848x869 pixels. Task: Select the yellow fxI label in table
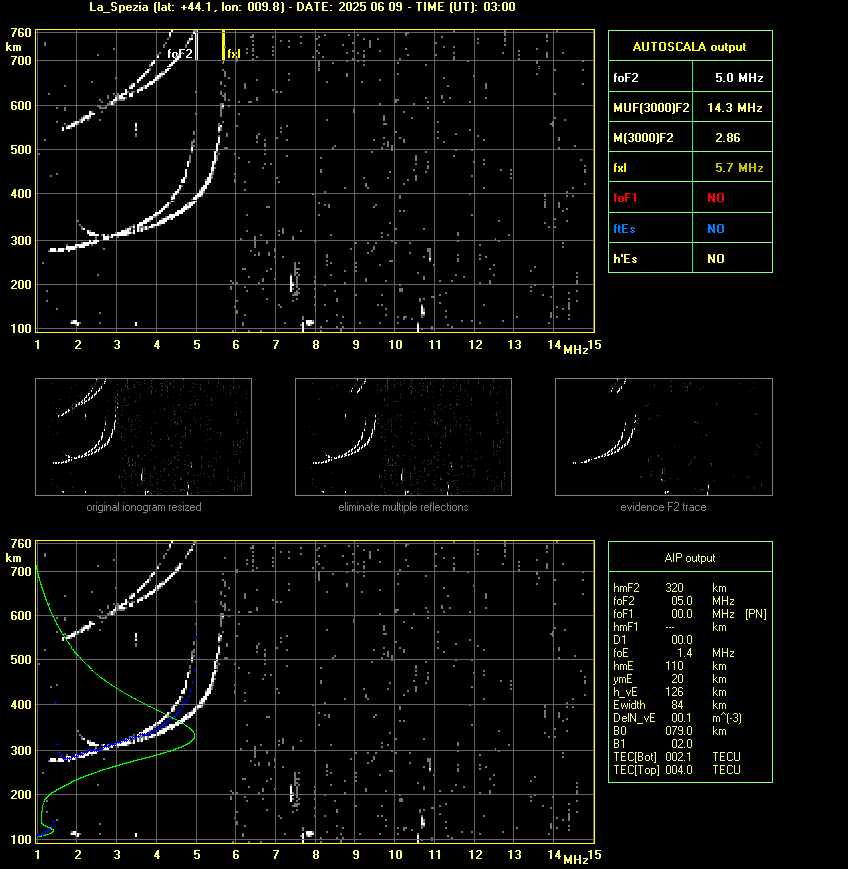[620, 167]
